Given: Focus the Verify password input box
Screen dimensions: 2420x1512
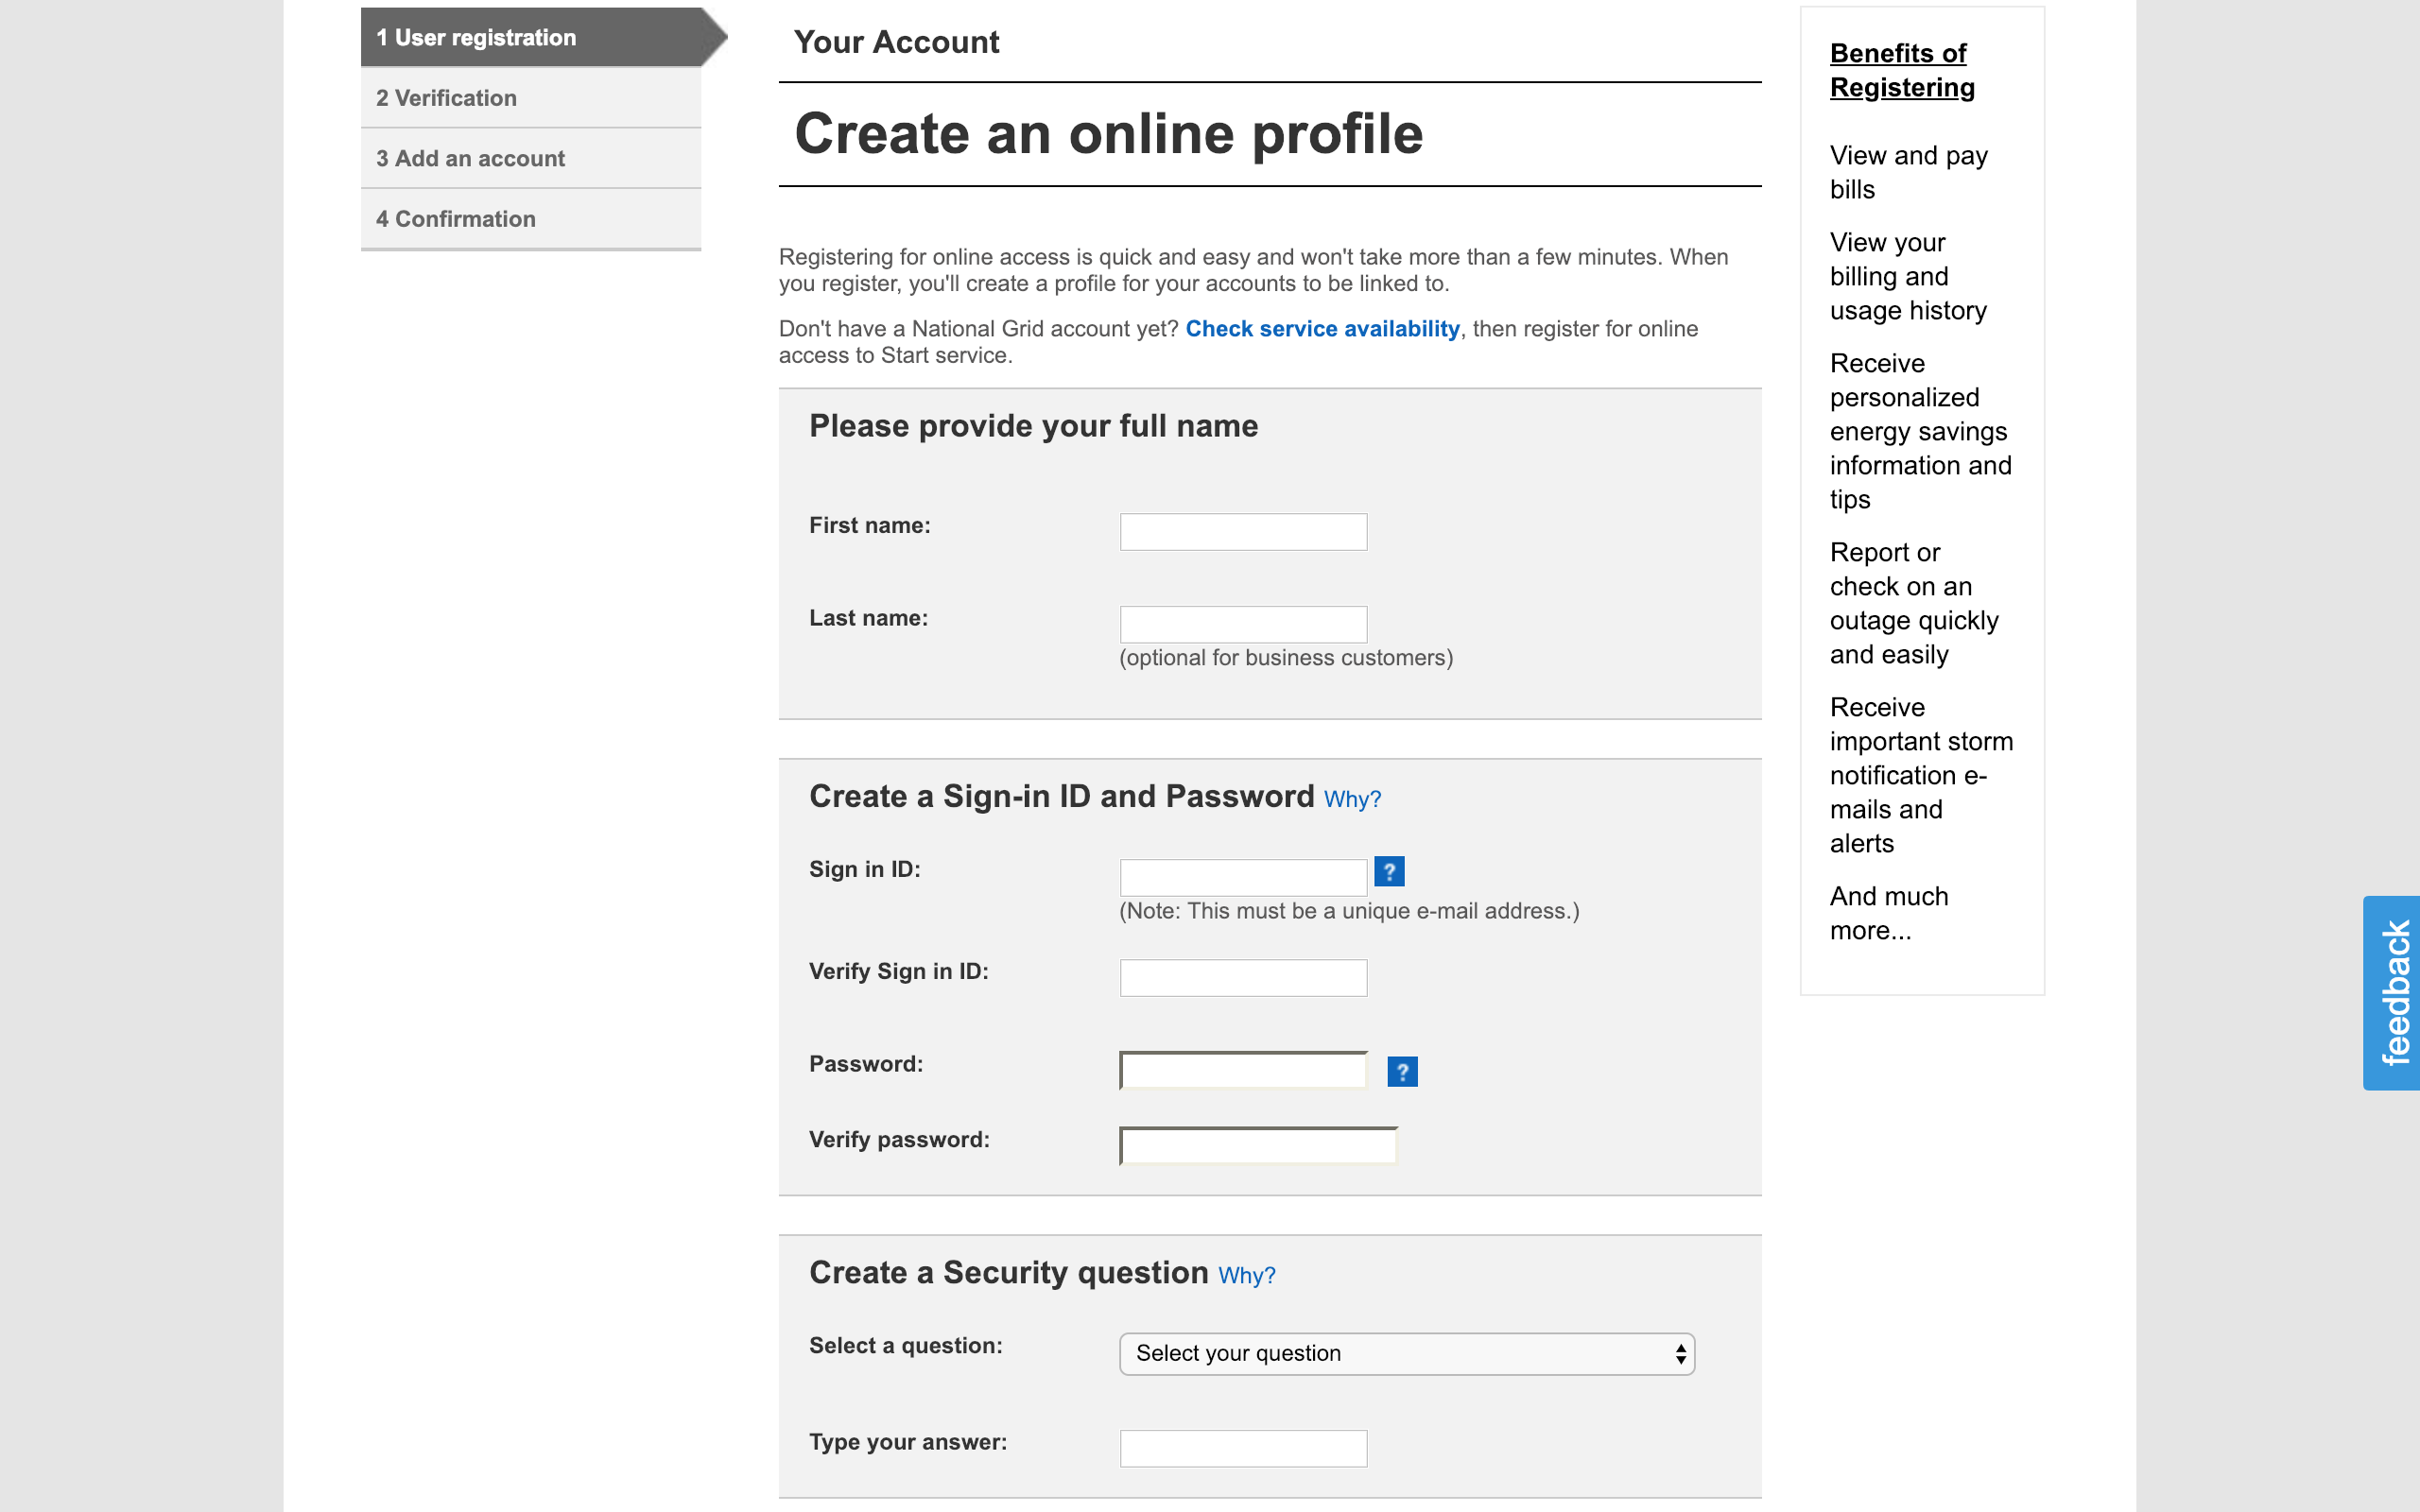Looking at the screenshot, I should [1257, 1146].
